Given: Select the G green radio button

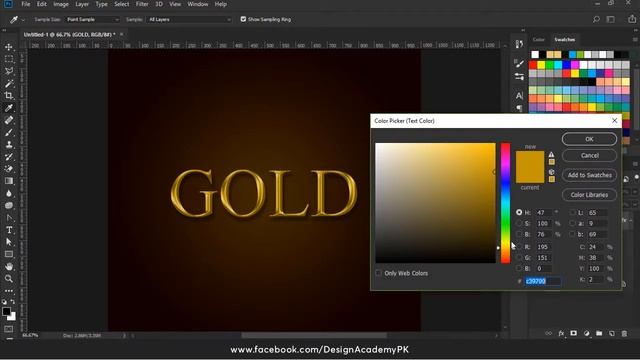Looking at the screenshot, I should 519,258.
